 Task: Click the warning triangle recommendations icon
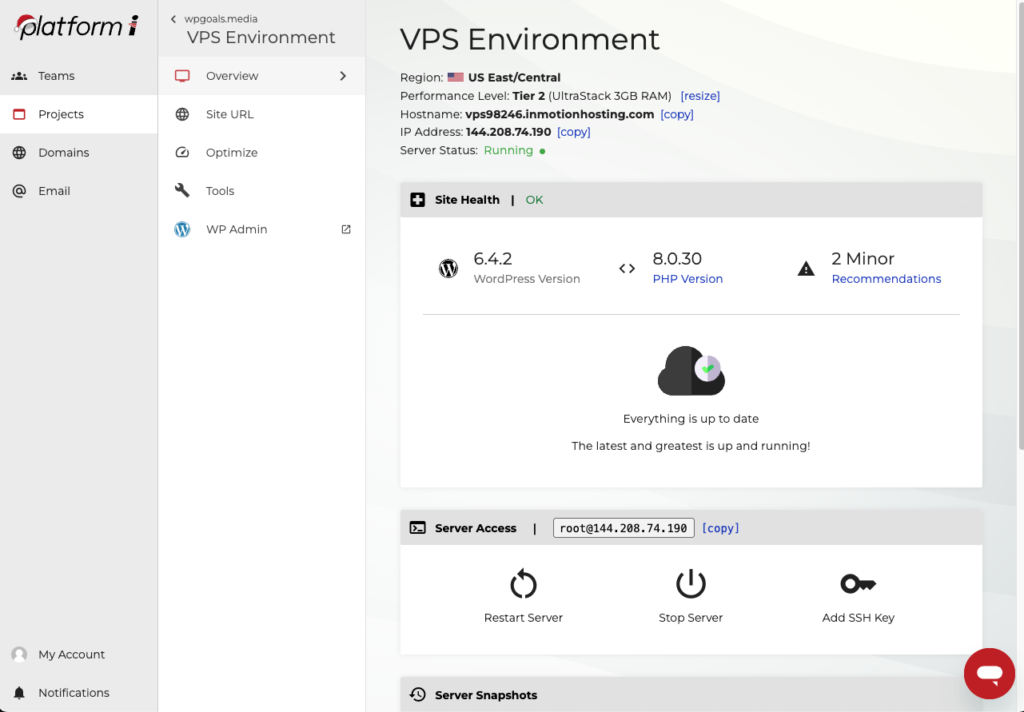coord(806,269)
